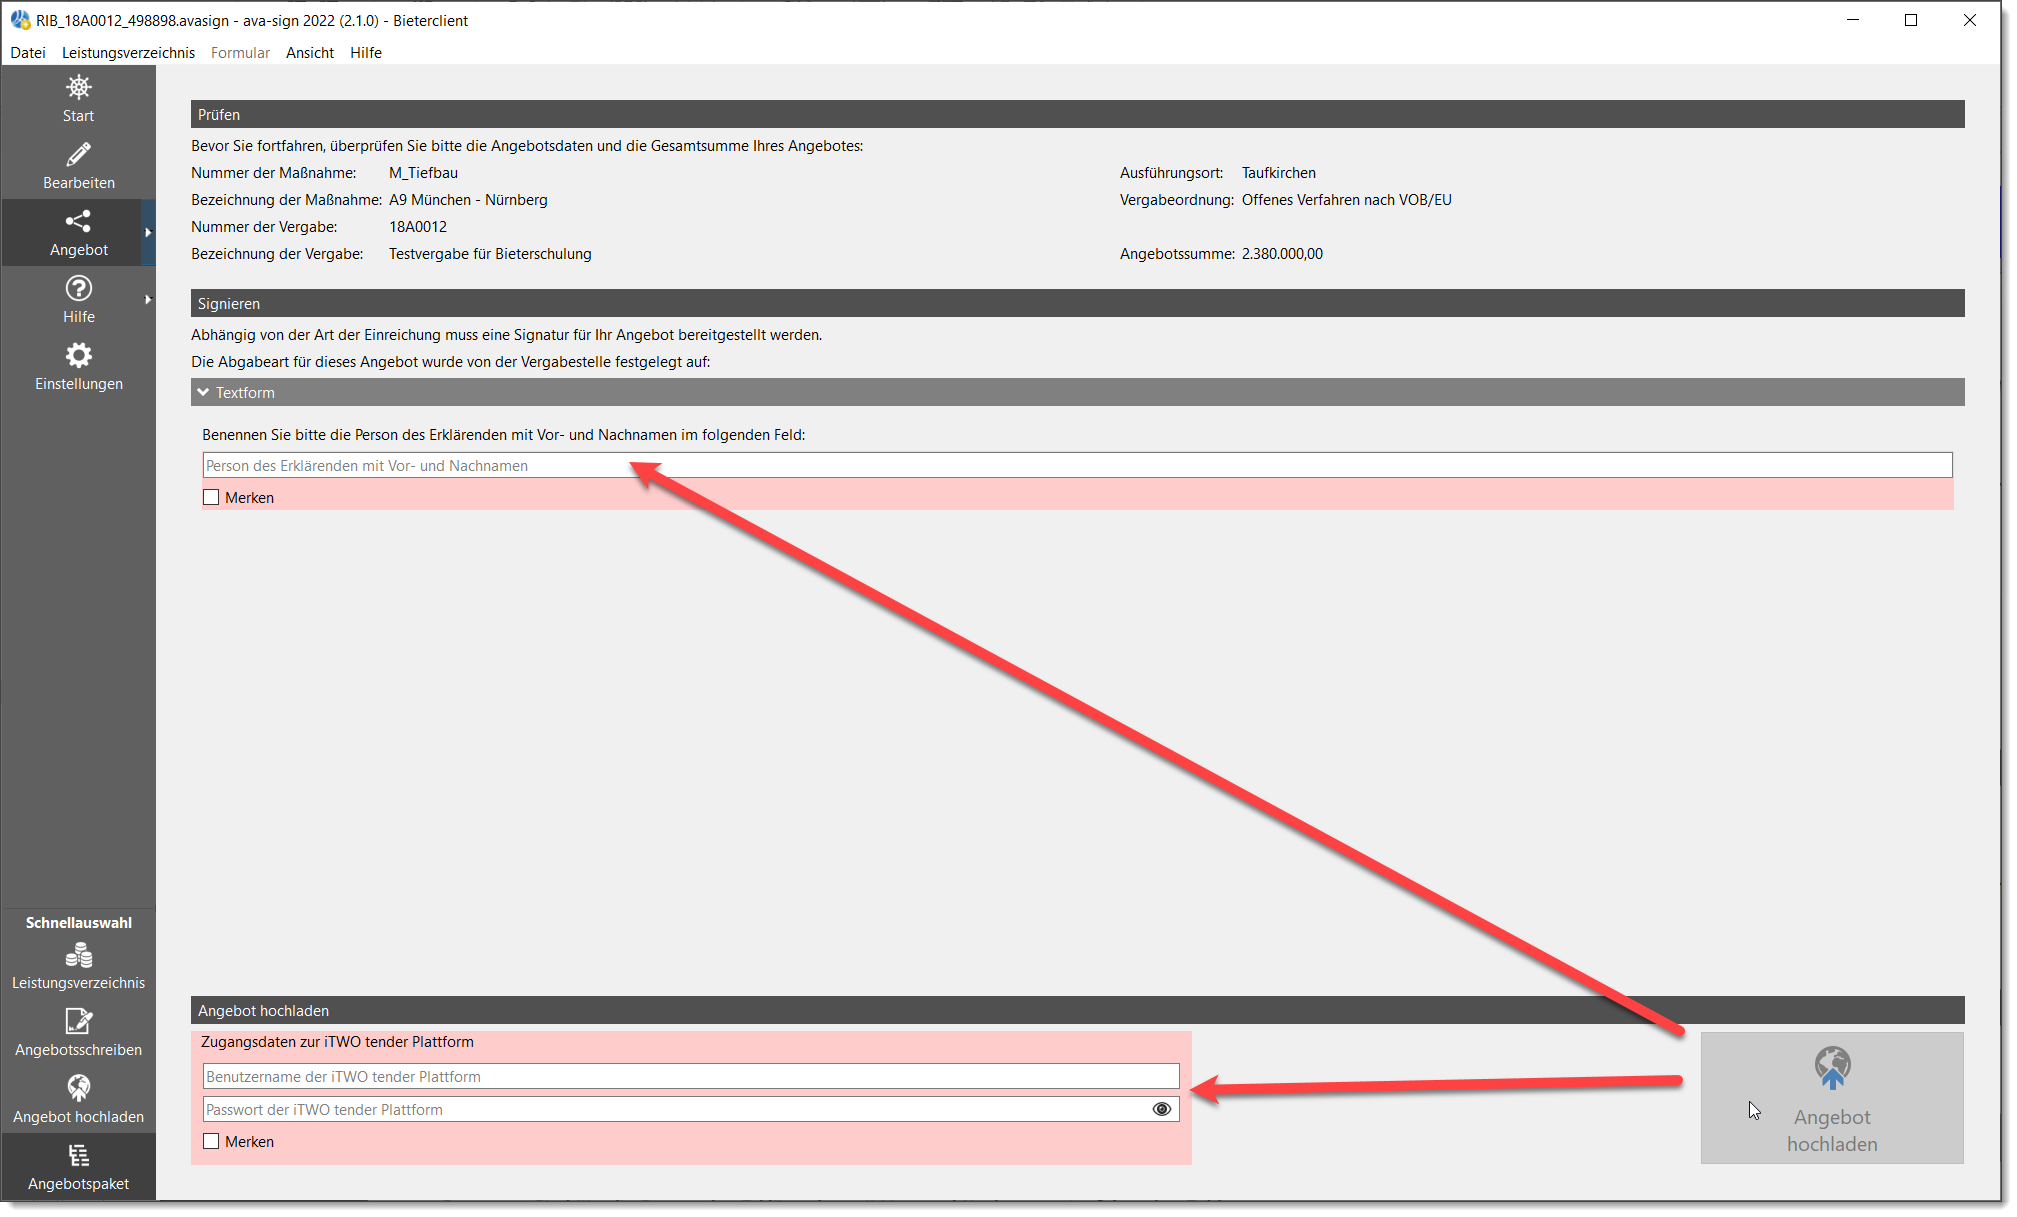Collapse the Textform section

coord(204,392)
